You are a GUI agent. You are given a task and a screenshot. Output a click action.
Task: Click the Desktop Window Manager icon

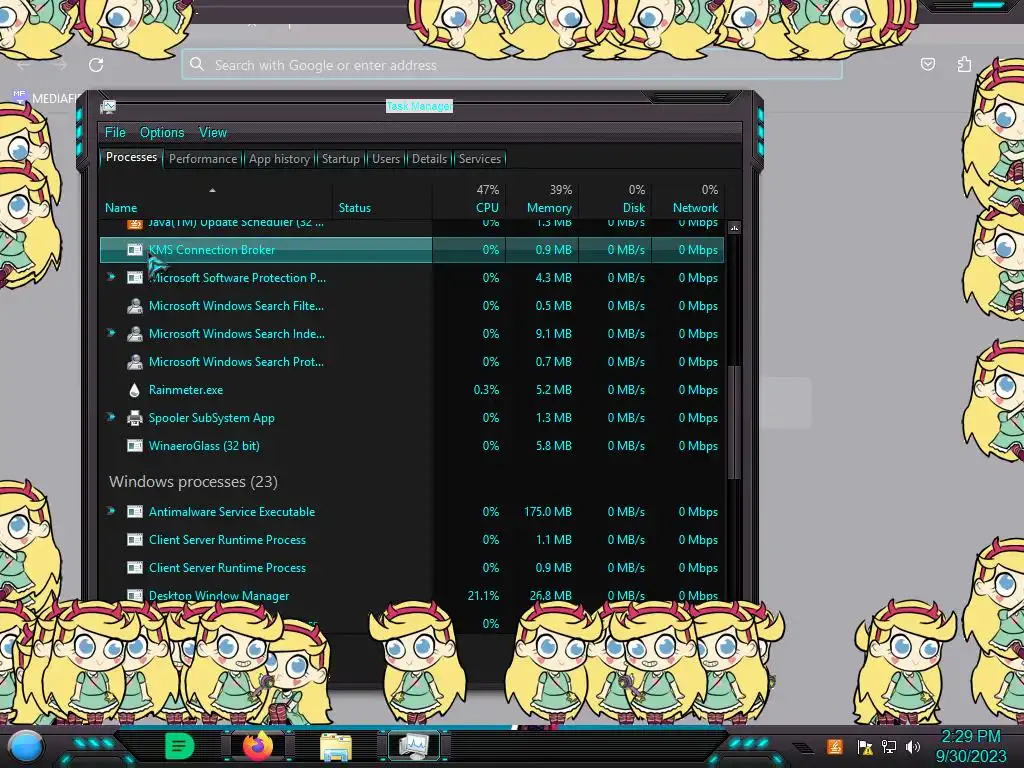pyautogui.click(x=135, y=595)
